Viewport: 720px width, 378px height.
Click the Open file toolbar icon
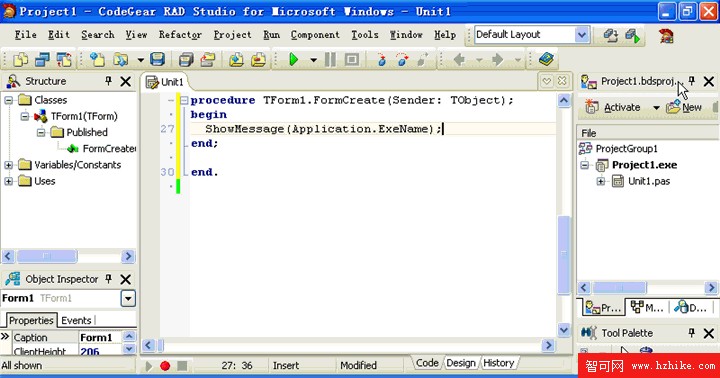[121, 60]
